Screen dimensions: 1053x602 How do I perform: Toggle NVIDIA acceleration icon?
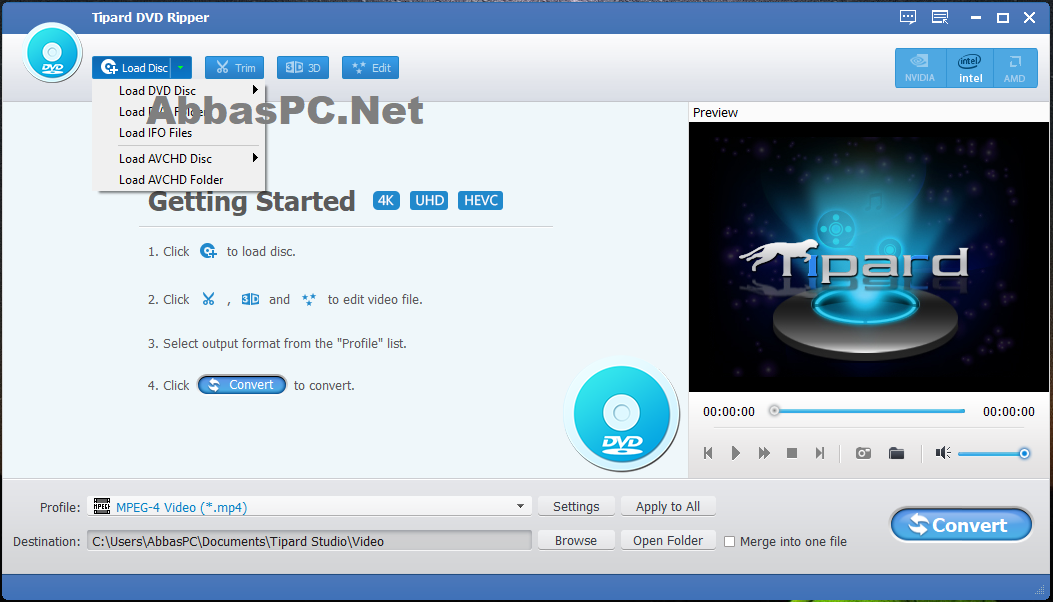coord(920,68)
